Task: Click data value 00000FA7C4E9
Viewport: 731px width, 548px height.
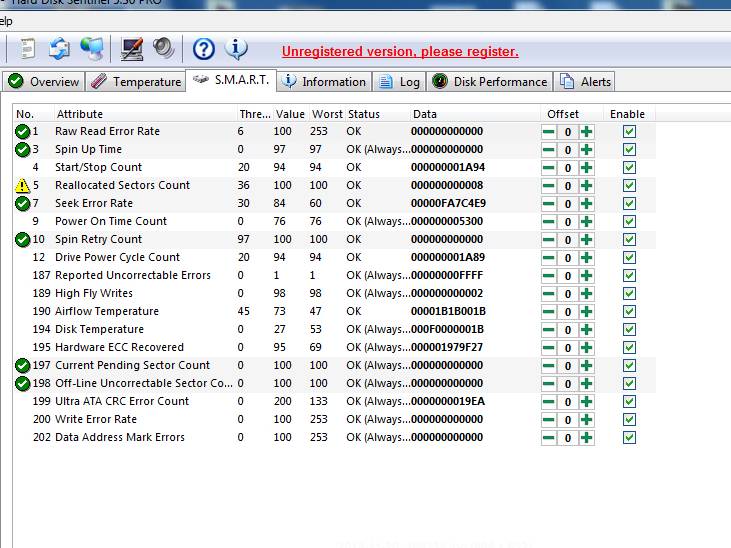Action: tap(448, 203)
